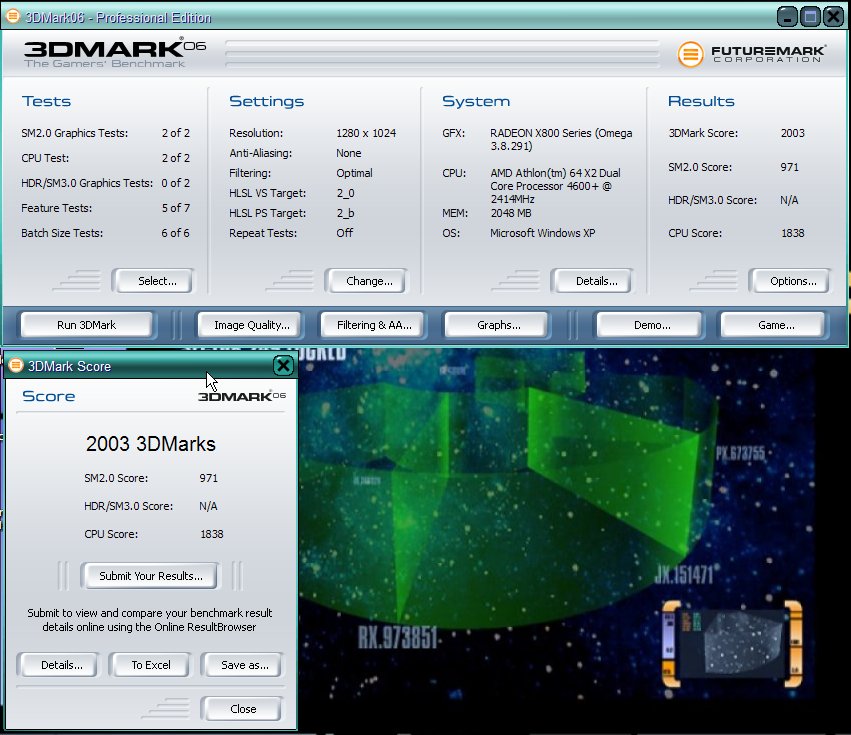Open the Image Quality... tool
Image resolution: width=851 pixels, height=735 pixels.
[x=249, y=325]
